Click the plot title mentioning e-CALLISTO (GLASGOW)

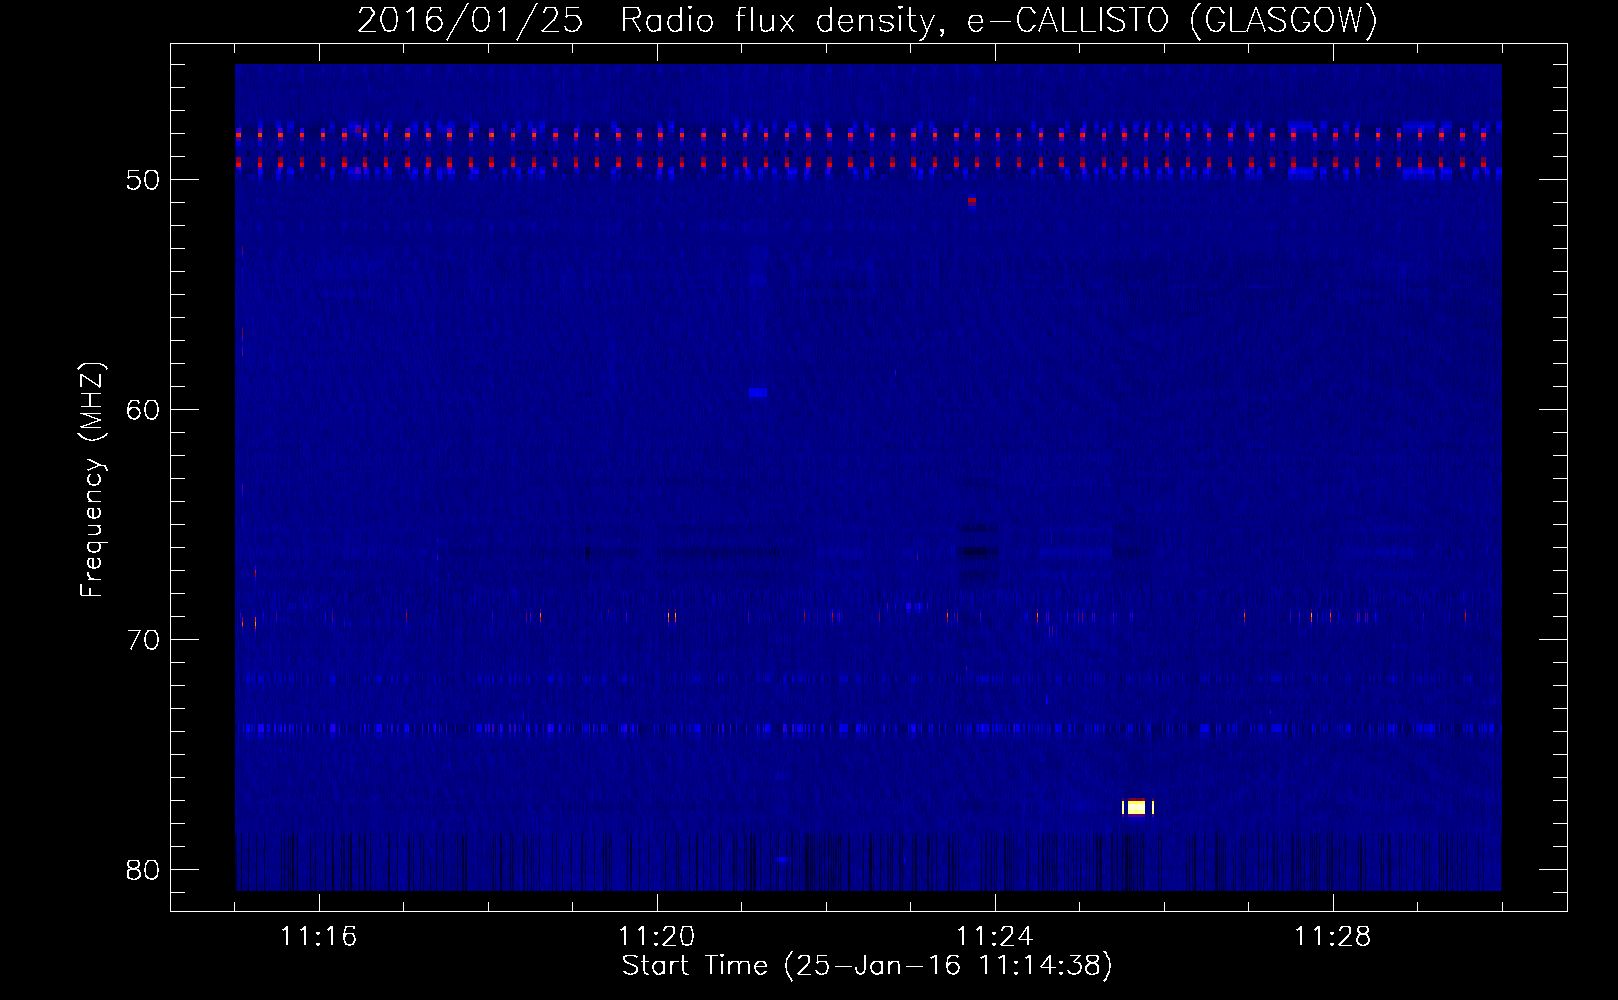[x=867, y=20]
